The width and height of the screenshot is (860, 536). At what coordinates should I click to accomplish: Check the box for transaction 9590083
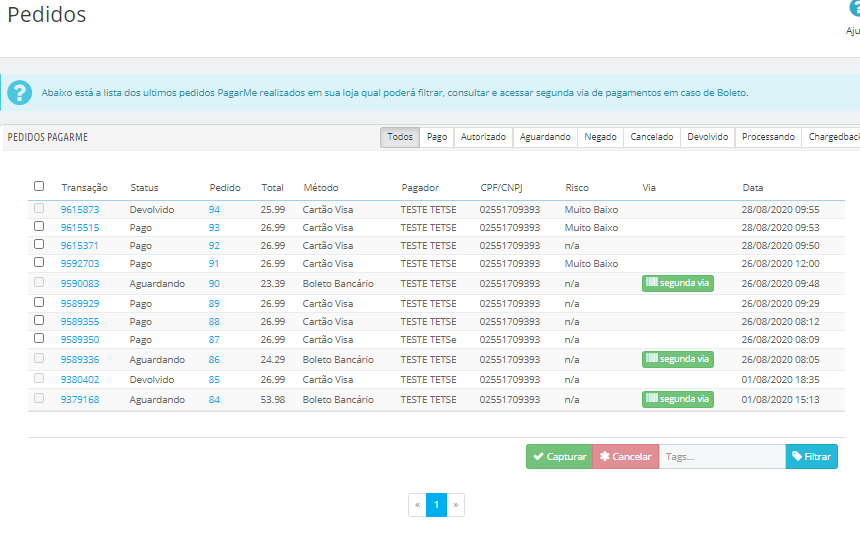coord(39,282)
